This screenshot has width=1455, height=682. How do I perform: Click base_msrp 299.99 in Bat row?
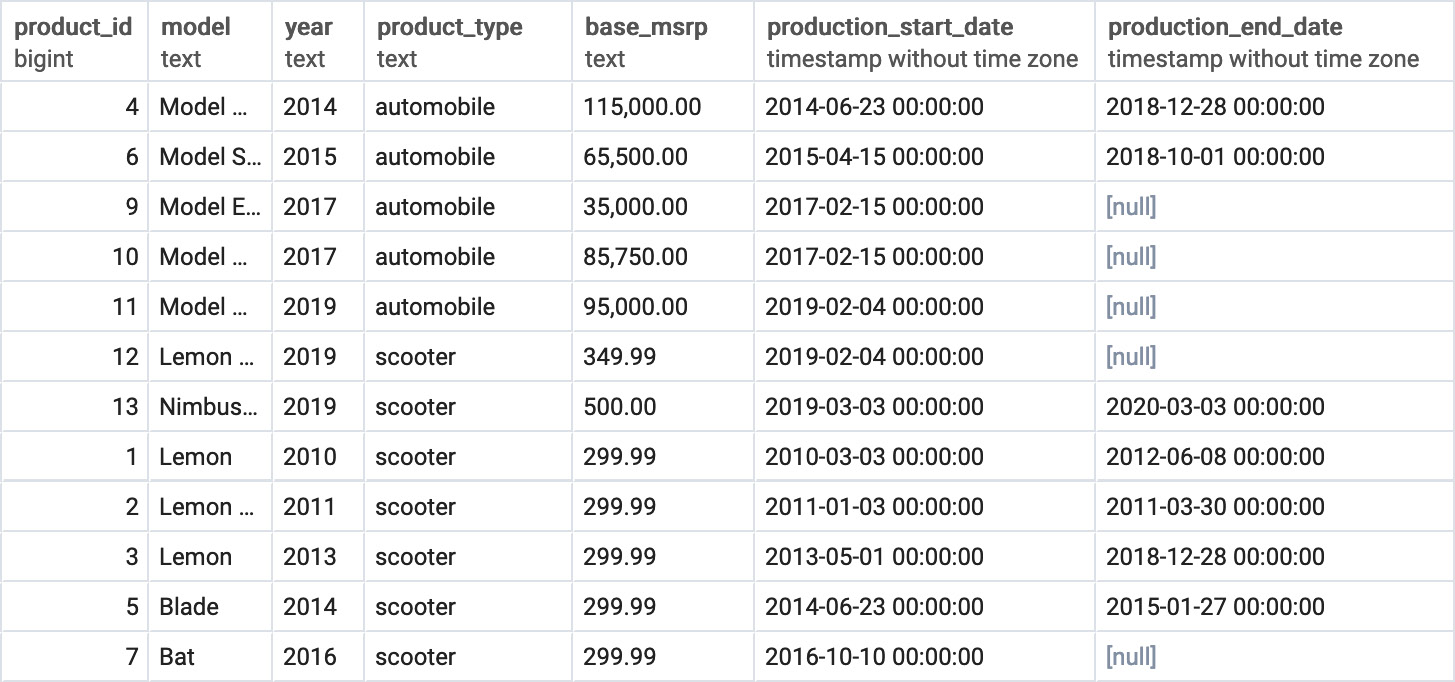(x=663, y=656)
